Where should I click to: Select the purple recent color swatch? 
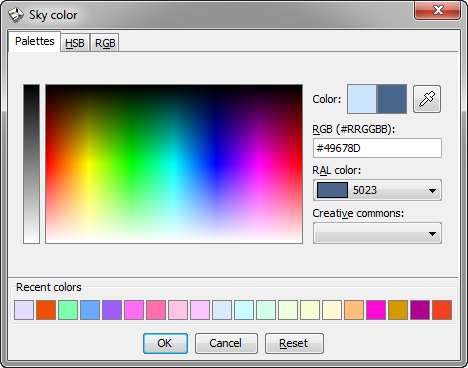(112, 310)
